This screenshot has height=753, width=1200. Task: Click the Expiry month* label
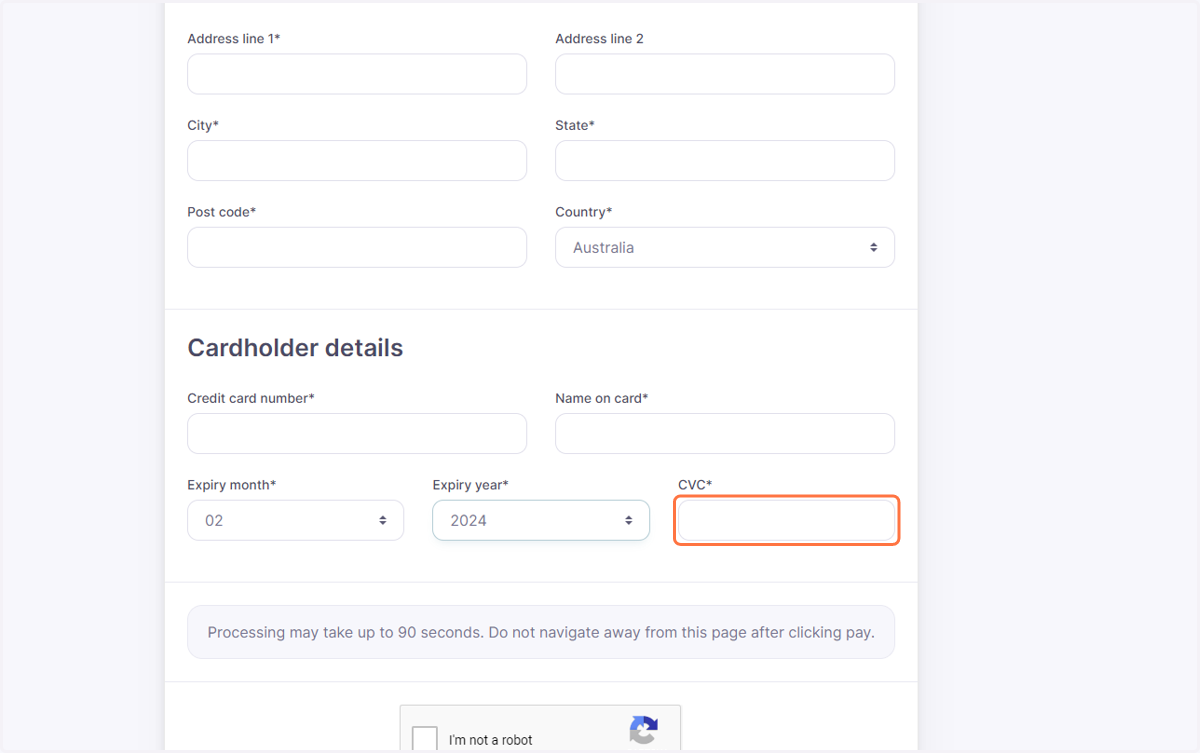(x=232, y=485)
